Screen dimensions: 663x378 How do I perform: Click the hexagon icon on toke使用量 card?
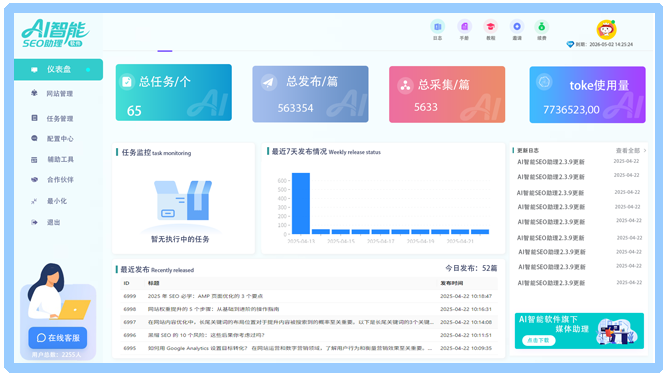[x=544, y=81]
